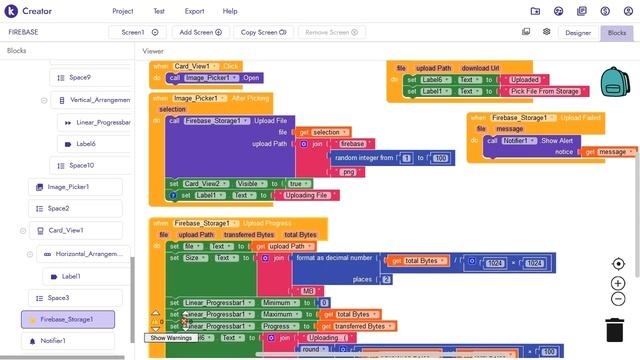Select Linear_Progressbar in the blocks tree
Viewport: 640px width, 360px height.
click(x=94, y=122)
